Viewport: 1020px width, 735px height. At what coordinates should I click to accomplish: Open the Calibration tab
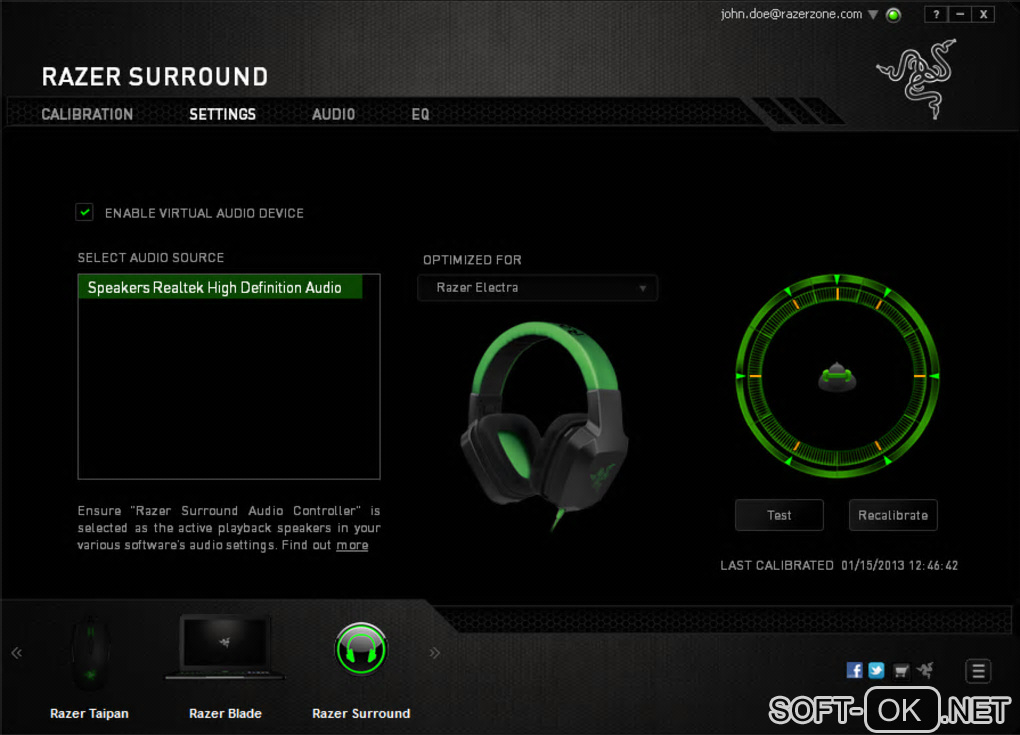[x=87, y=114]
